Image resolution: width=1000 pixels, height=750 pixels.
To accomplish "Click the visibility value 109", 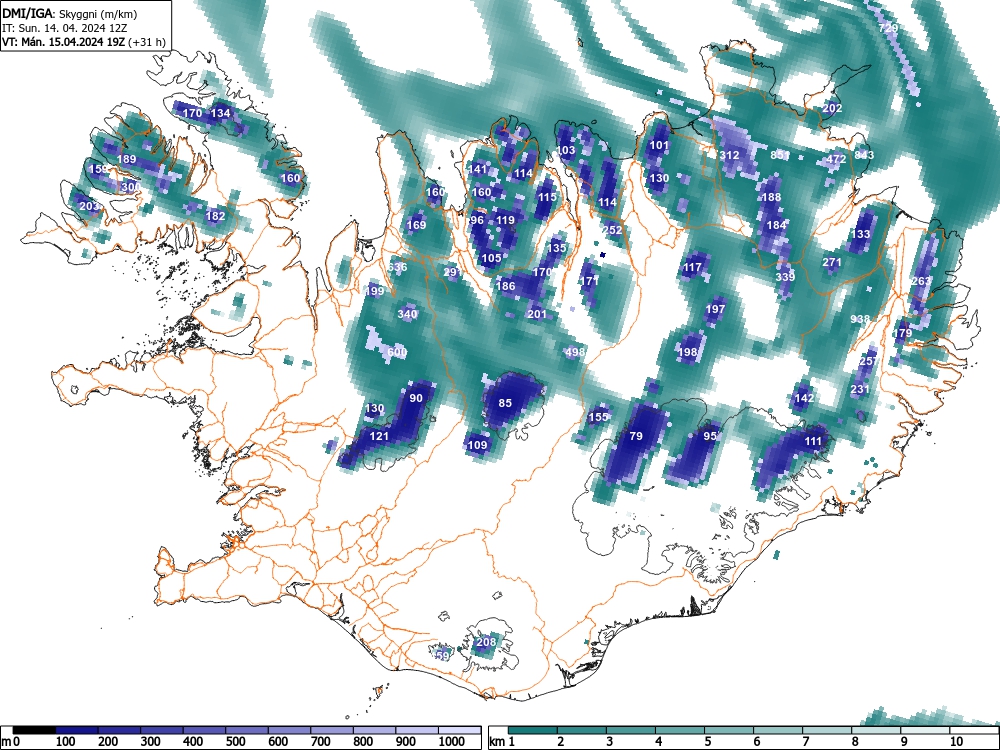I will 477,445.
